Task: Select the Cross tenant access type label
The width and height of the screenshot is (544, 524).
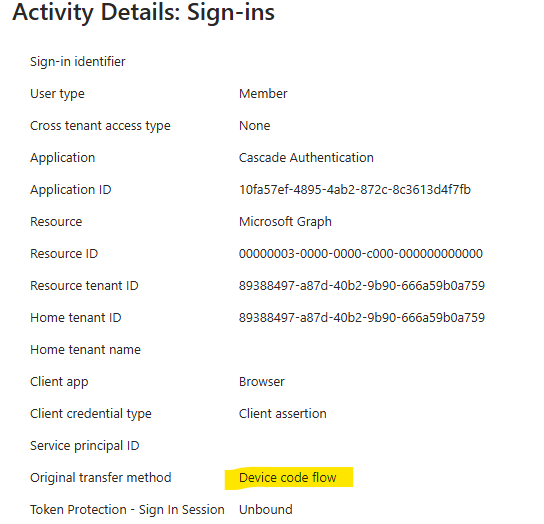Action: click(100, 126)
